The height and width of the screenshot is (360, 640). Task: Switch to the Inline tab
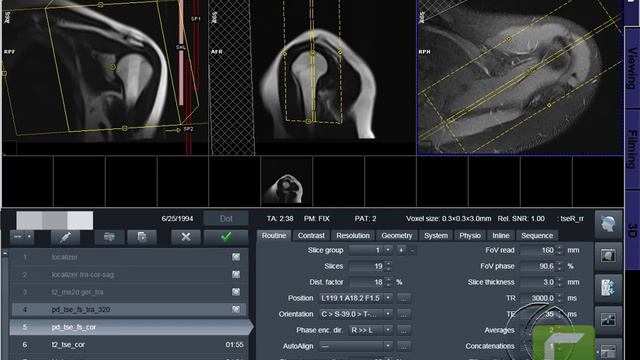[x=501, y=236]
